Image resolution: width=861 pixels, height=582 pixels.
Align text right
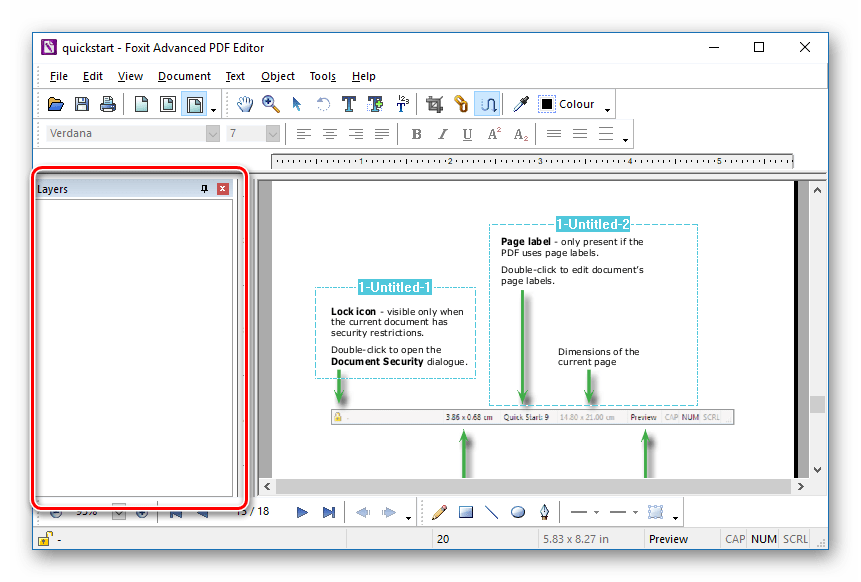pos(356,133)
